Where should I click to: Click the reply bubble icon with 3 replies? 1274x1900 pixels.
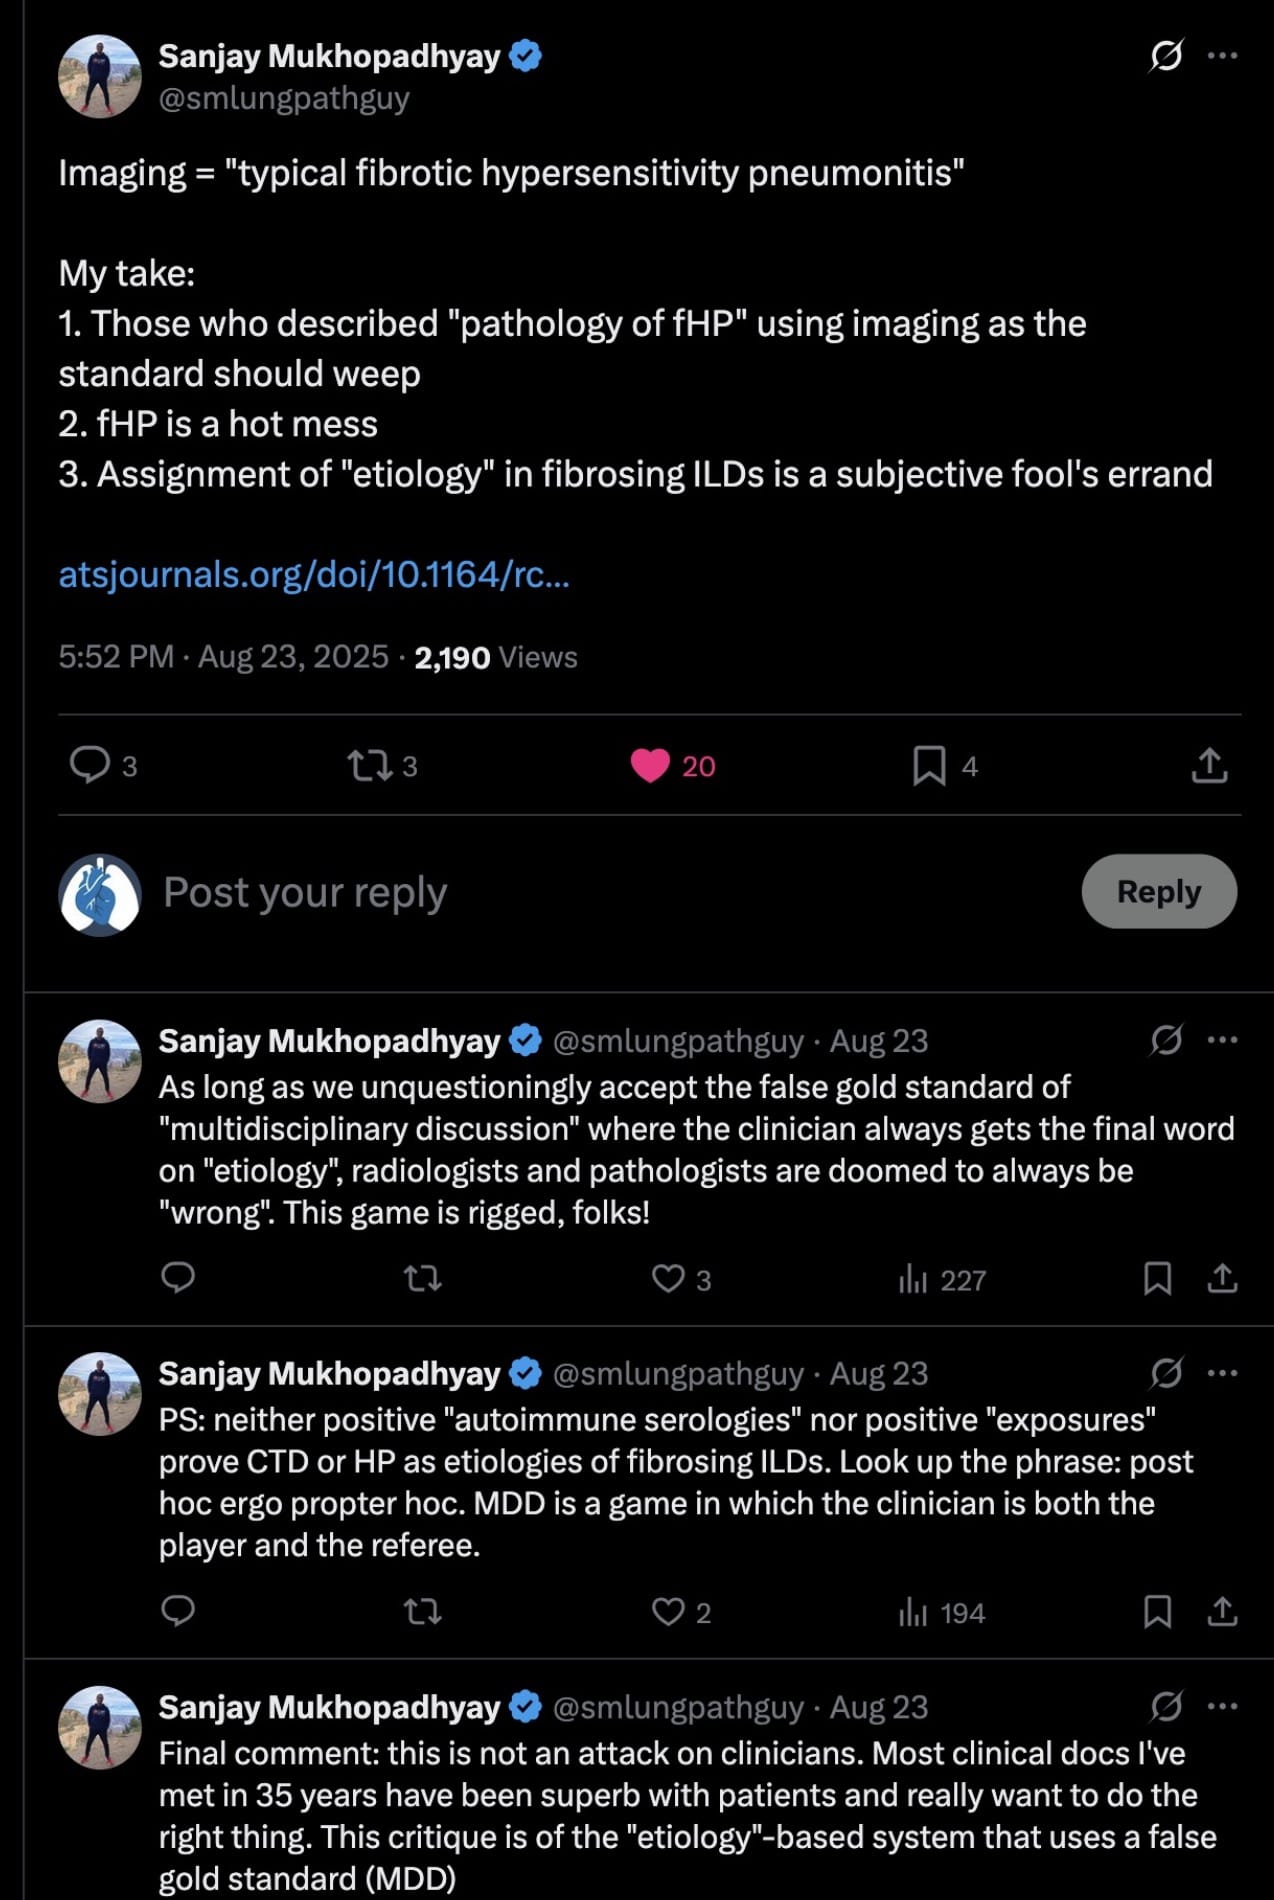click(90, 765)
